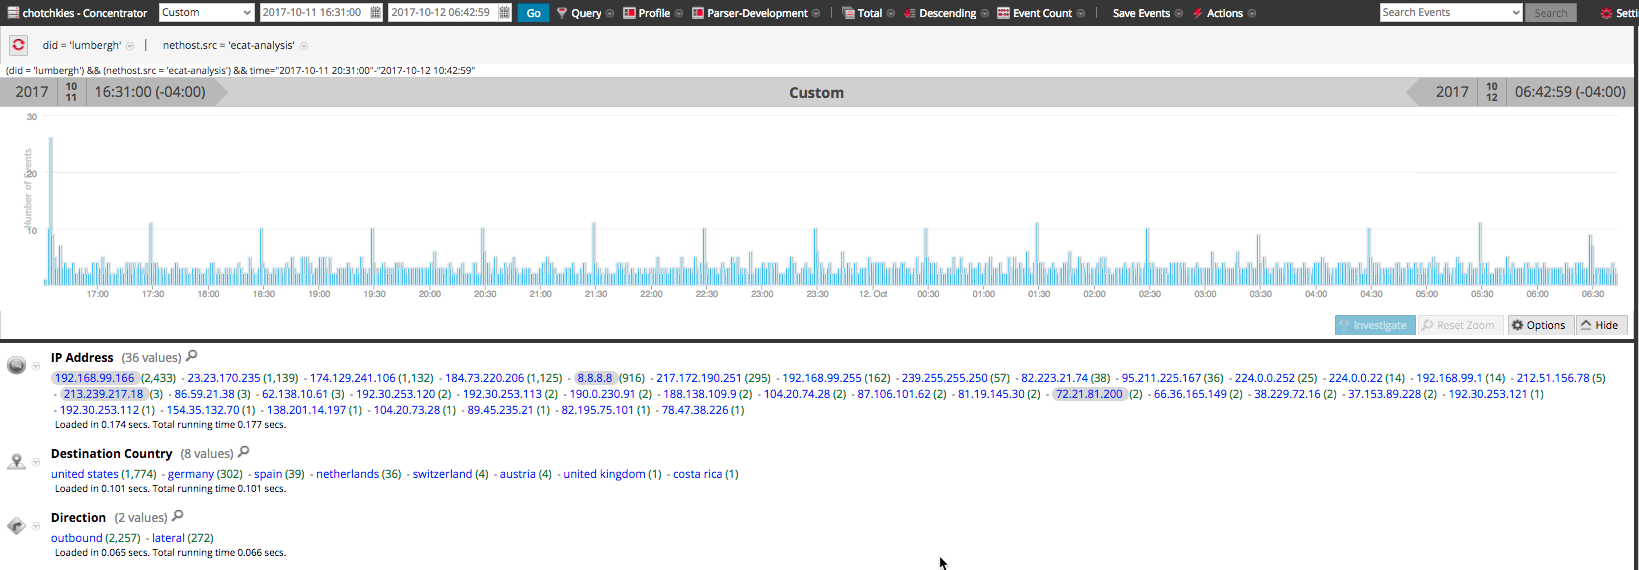Click the Direction group heading
This screenshot has width=1639, height=570.
click(78, 517)
